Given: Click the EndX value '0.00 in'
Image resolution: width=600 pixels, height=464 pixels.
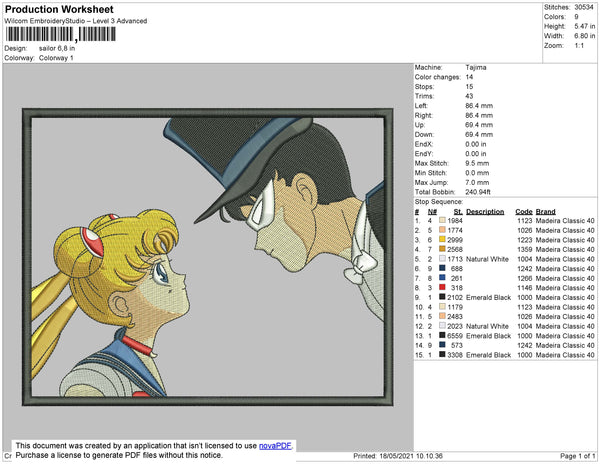Looking at the screenshot, I should tap(476, 144).
